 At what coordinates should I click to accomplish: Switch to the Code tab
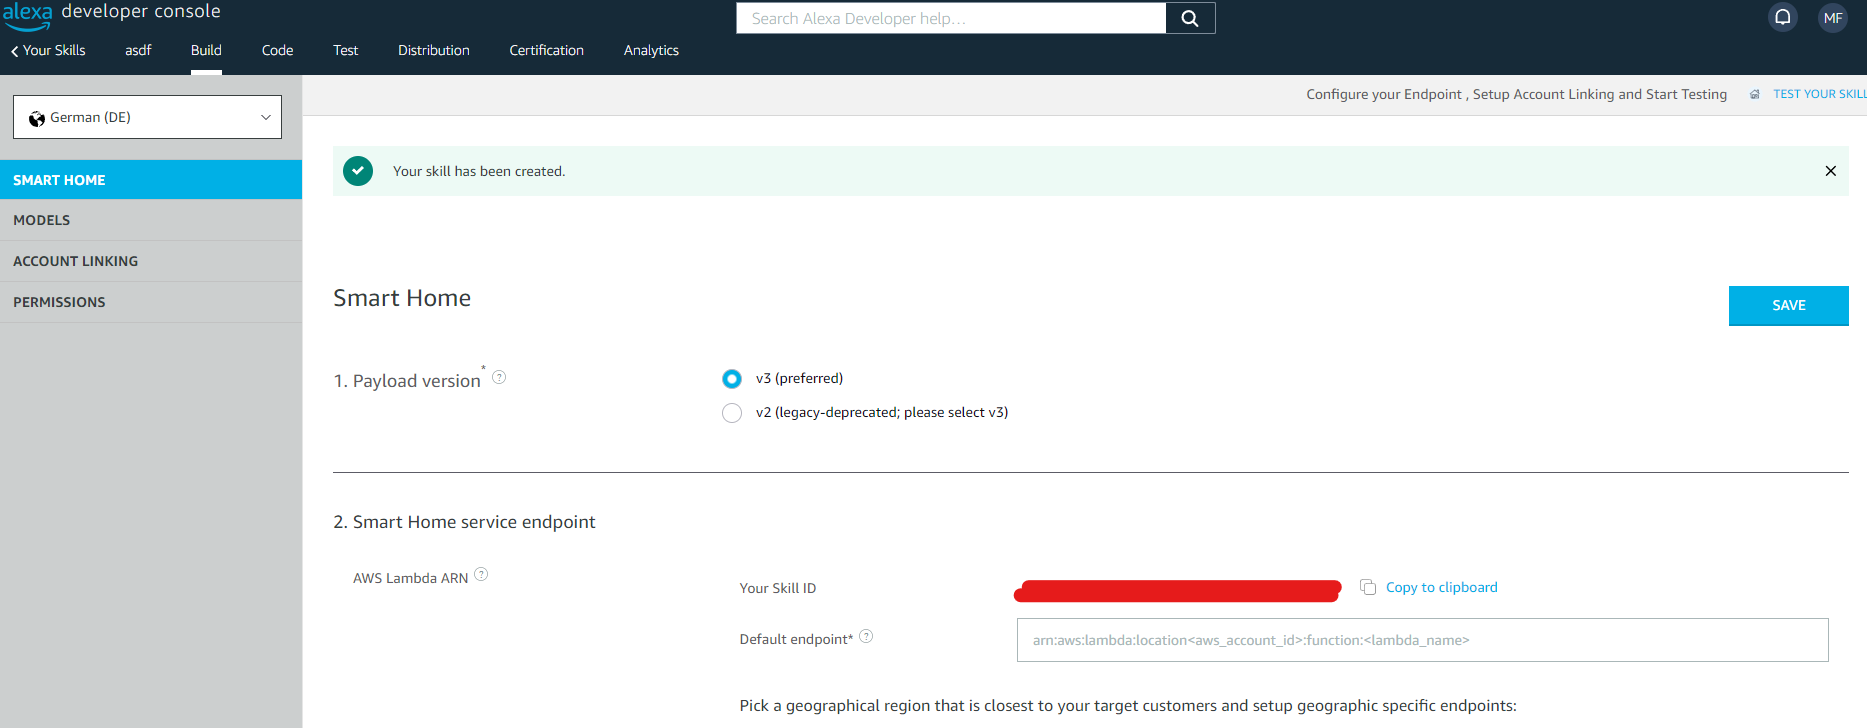pyautogui.click(x=277, y=50)
